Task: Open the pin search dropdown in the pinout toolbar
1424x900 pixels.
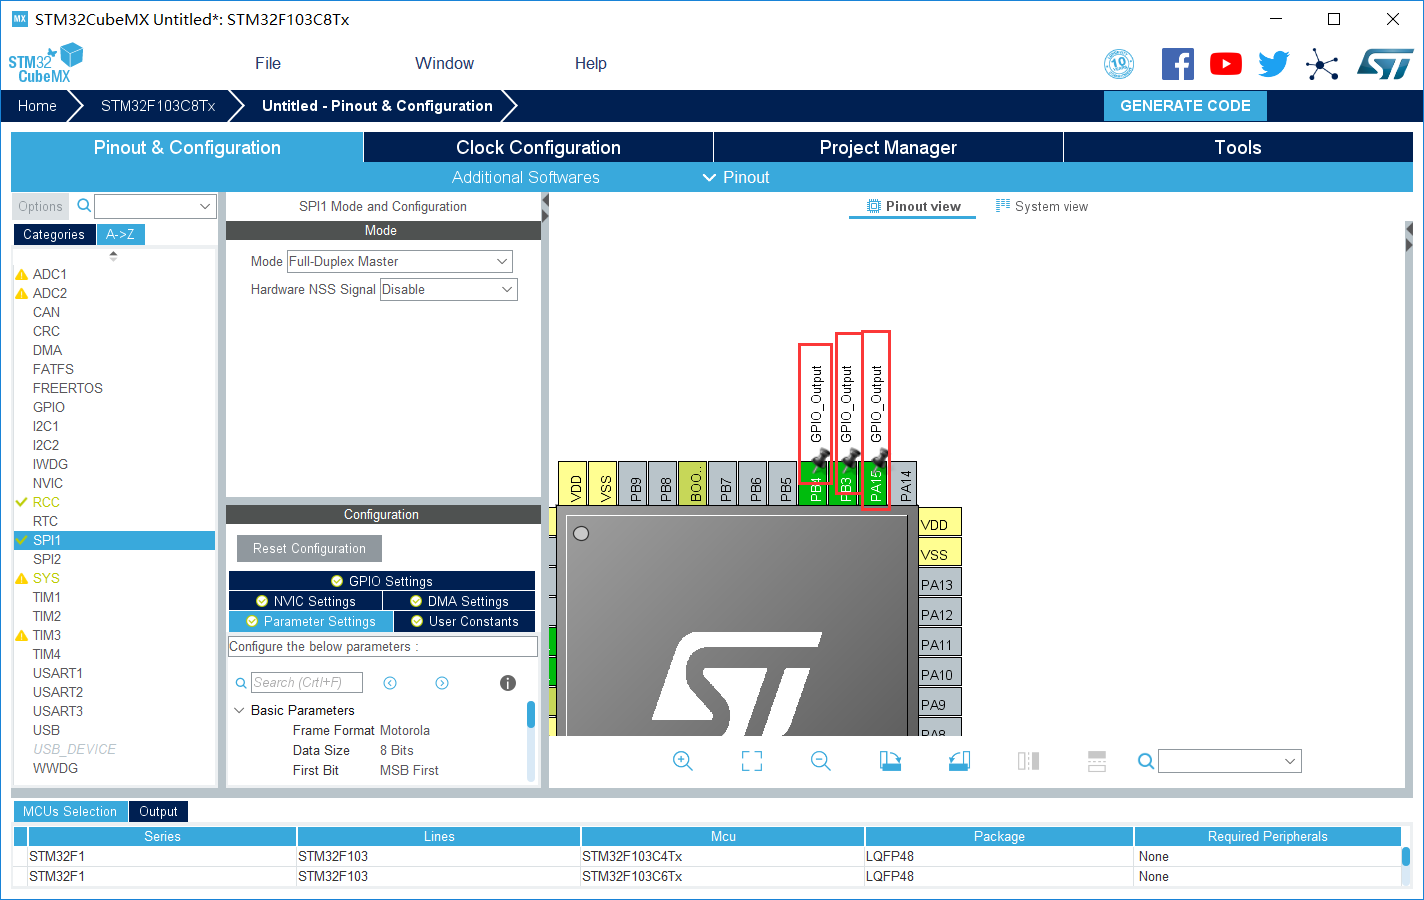Action: pyautogui.click(x=1230, y=761)
